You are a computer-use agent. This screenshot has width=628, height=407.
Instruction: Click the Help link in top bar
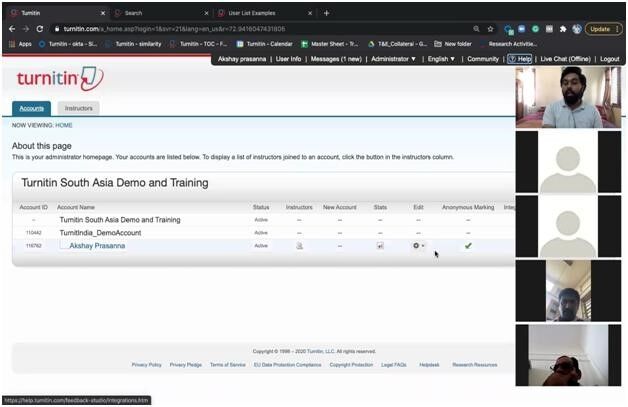519,59
